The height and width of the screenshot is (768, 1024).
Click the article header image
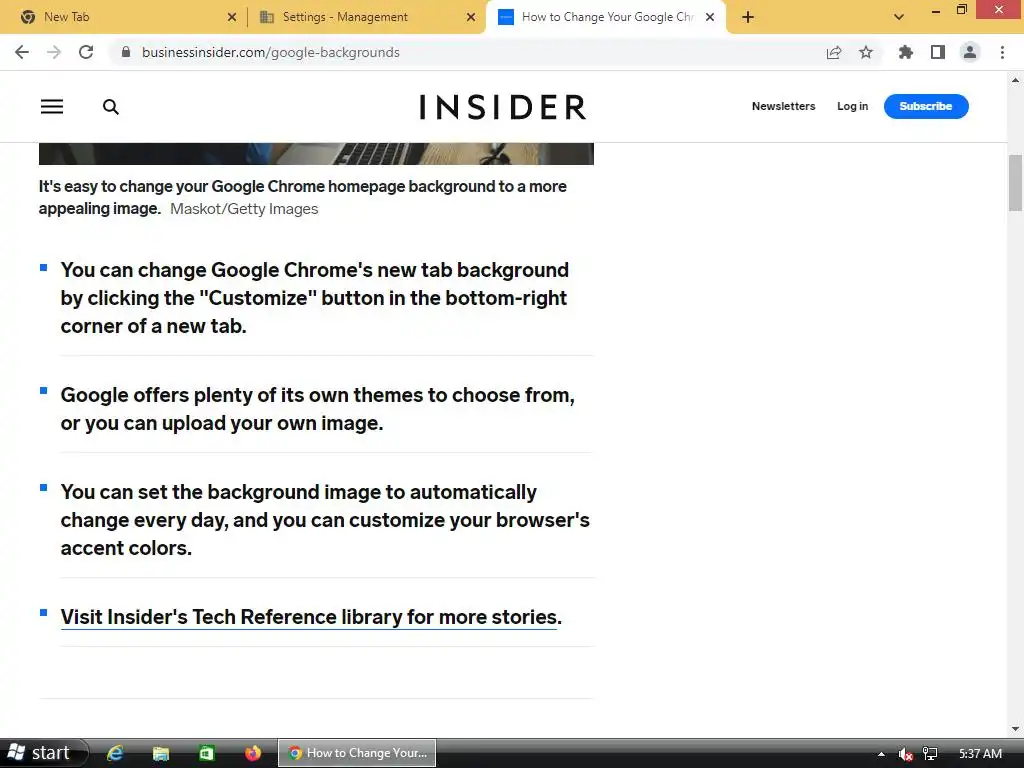316,153
